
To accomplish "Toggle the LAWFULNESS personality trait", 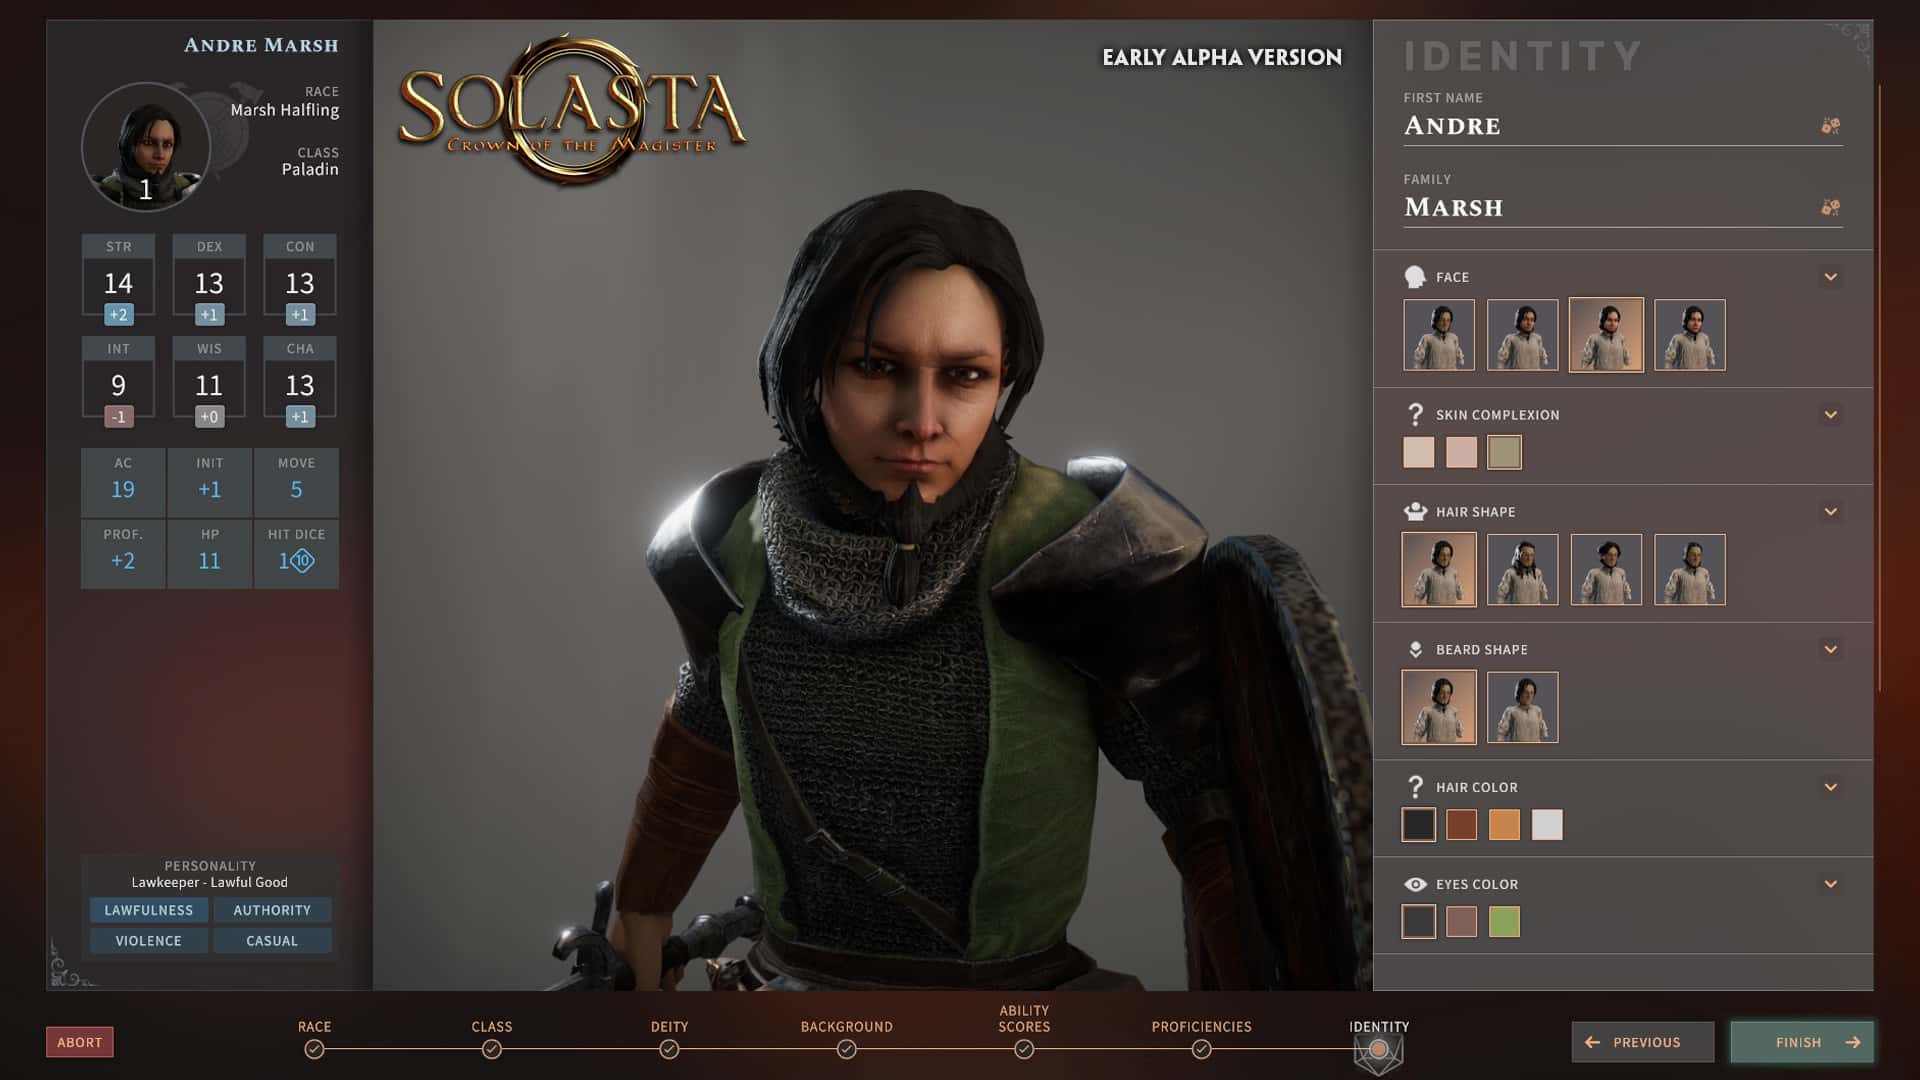I will pyautogui.click(x=149, y=910).
